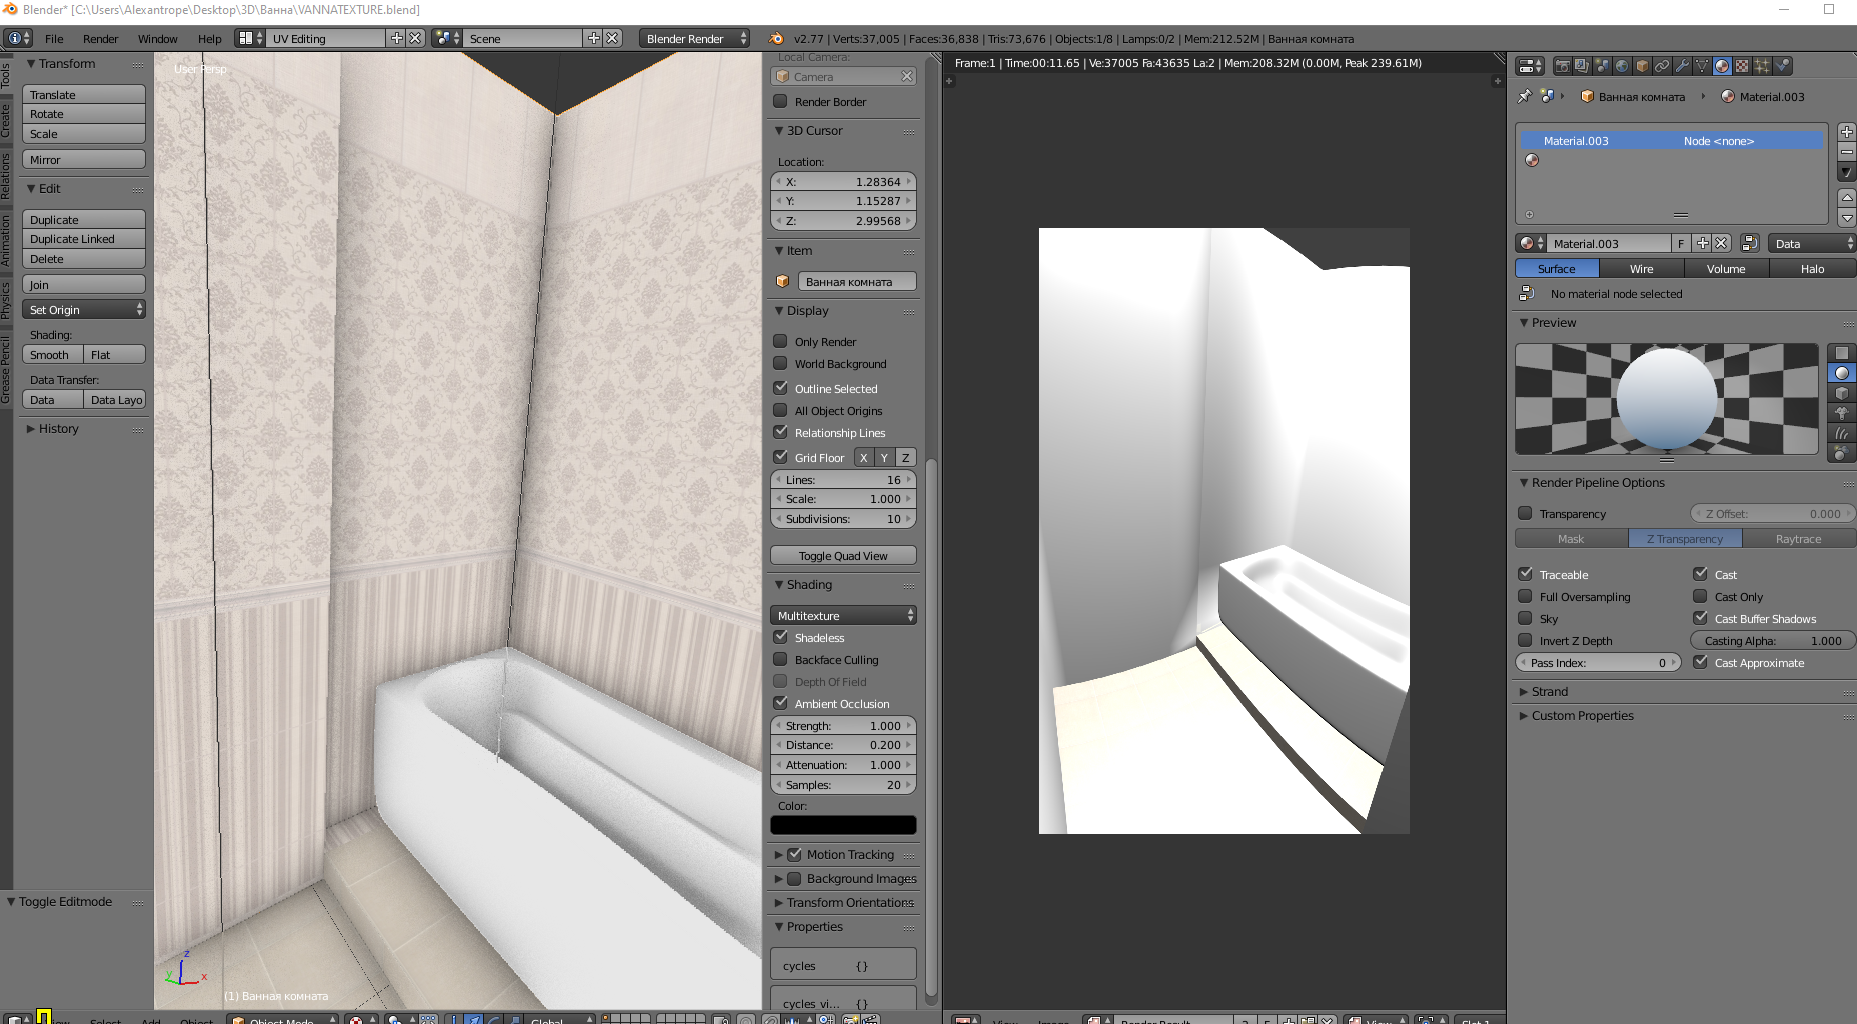Image resolution: width=1857 pixels, height=1024 pixels.
Task: Open the Particles properties tab (sparkles icon)
Action: [1762, 66]
